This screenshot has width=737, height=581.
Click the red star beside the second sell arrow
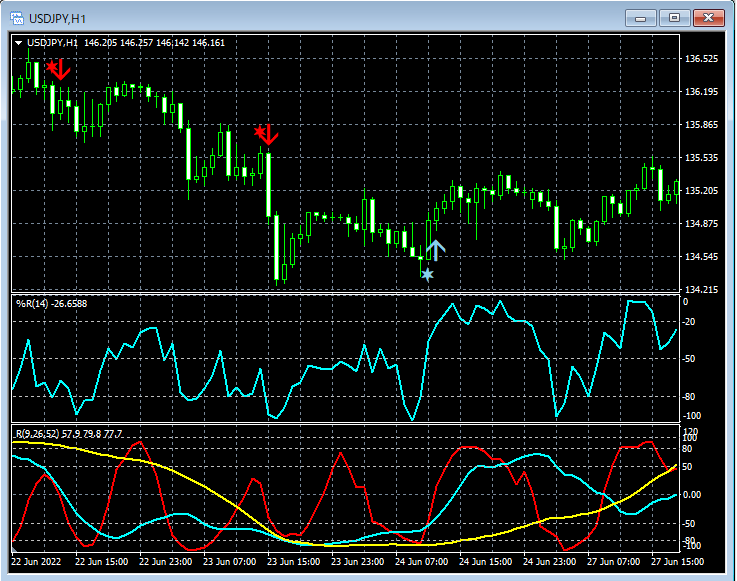point(259,132)
